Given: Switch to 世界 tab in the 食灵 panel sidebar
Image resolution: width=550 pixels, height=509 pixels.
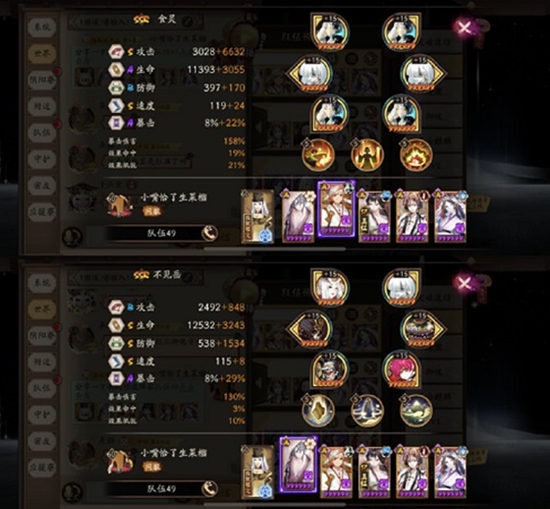Looking at the screenshot, I should [42, 53].
